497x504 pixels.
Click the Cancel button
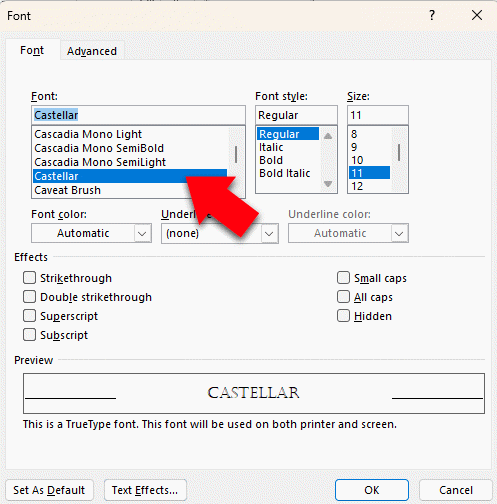(456, 490)
